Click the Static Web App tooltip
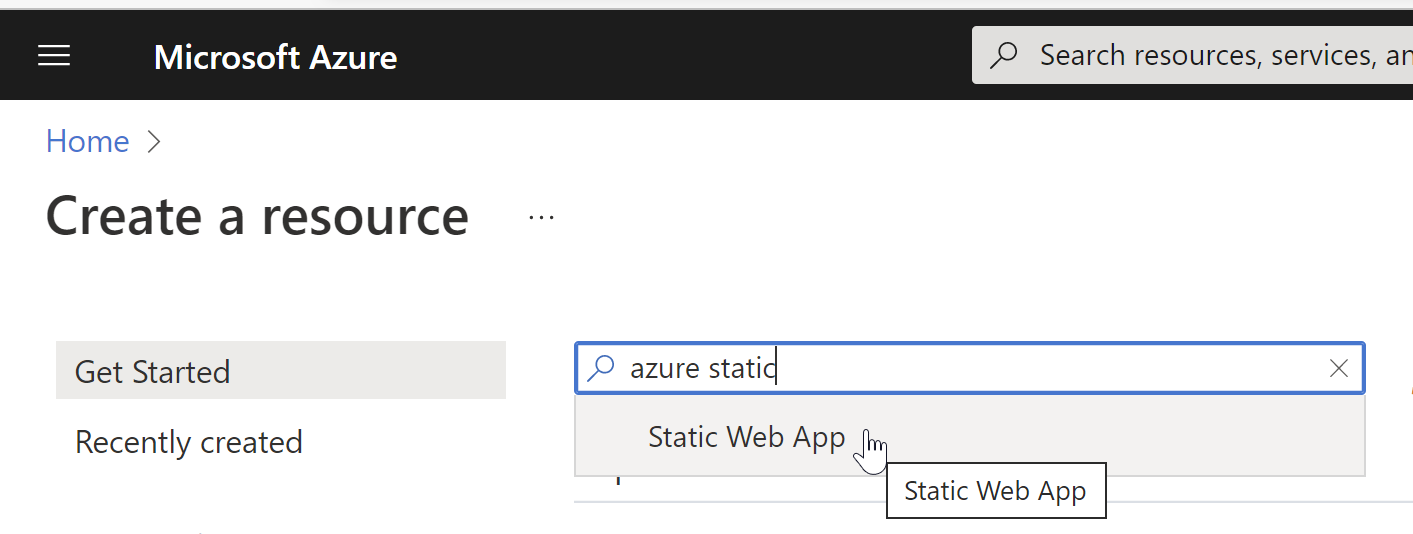This screenshot has width=1413, height=534. click(x=995, y=491)
